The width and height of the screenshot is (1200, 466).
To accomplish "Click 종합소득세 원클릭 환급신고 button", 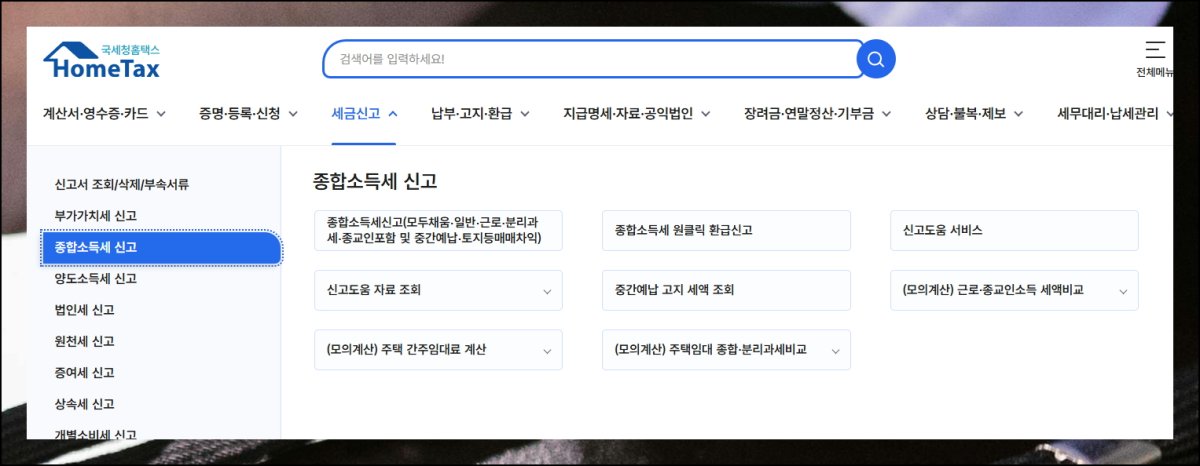I will click(x=726, y=230).
